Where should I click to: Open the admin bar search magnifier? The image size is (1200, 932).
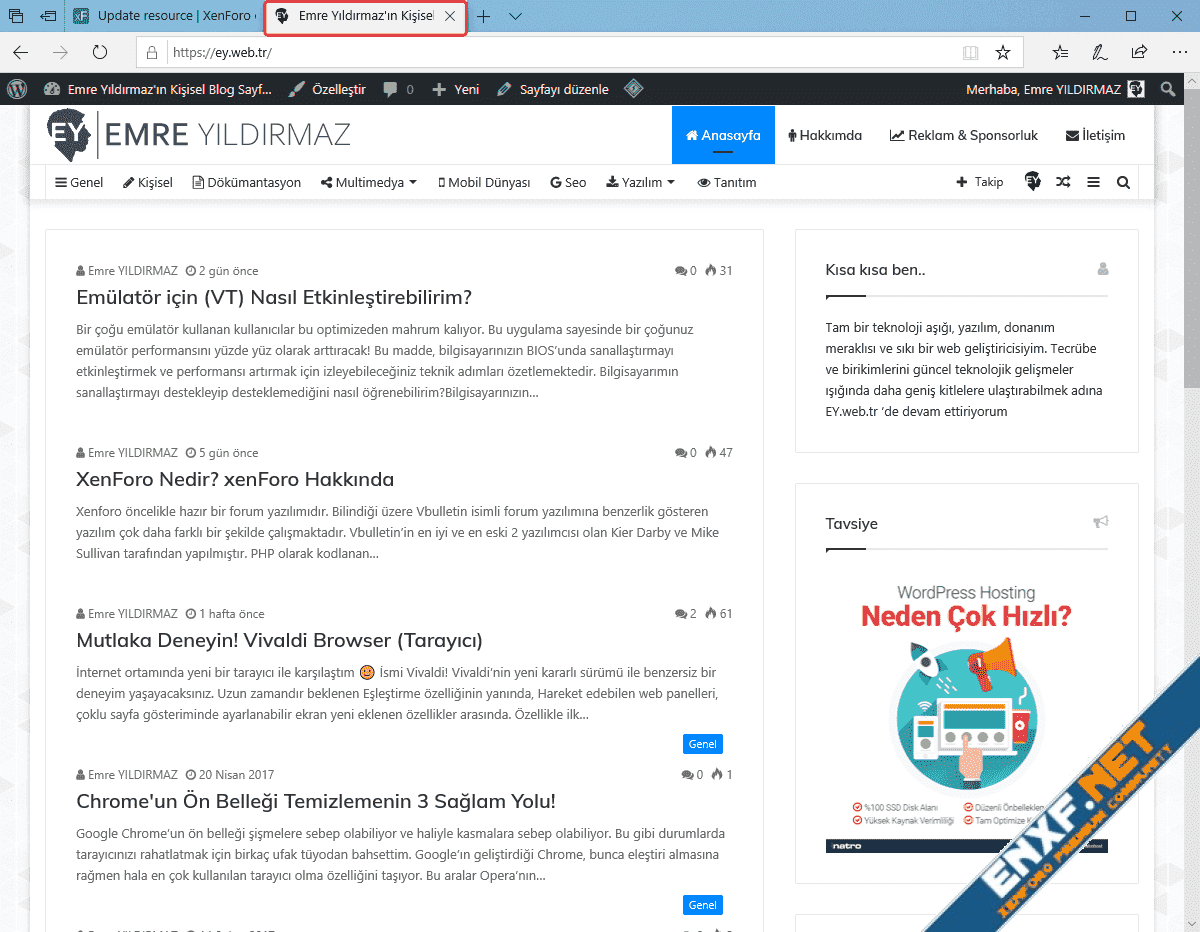[x=1168, y=89]
